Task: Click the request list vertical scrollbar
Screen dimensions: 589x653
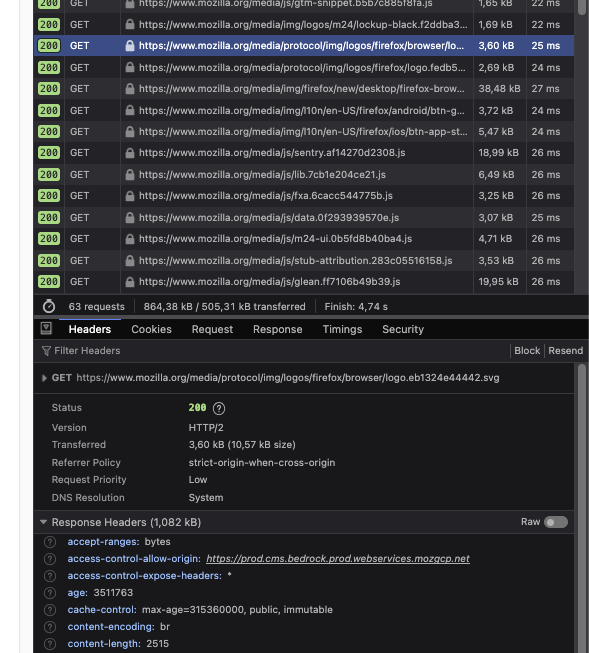Action: tap(582, 8)
